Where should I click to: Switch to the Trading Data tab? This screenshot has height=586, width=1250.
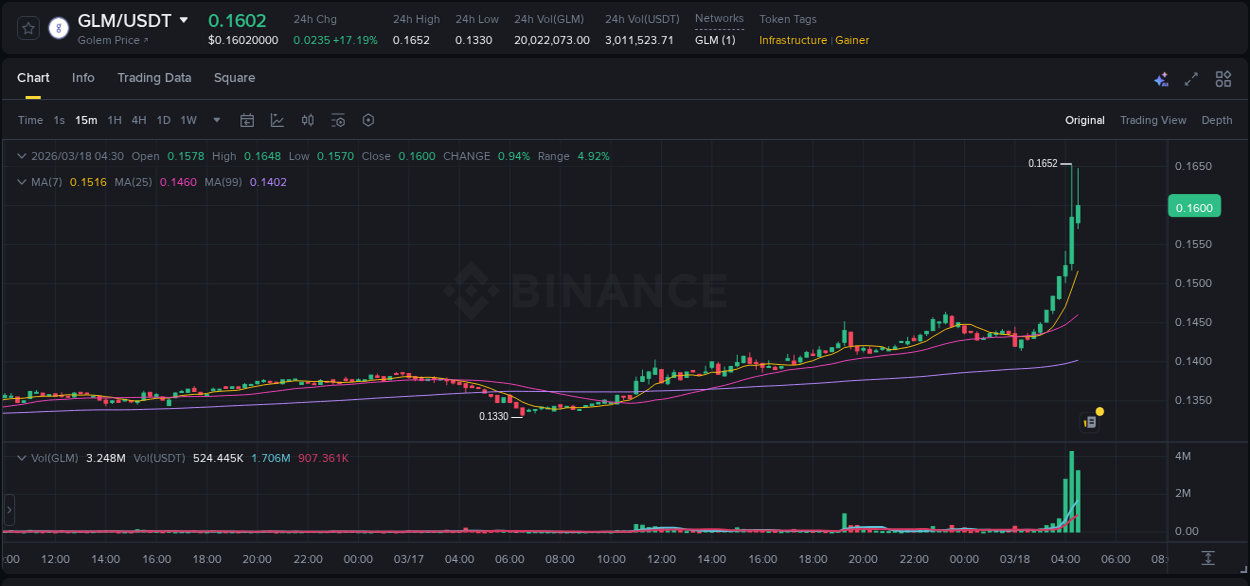154,78
